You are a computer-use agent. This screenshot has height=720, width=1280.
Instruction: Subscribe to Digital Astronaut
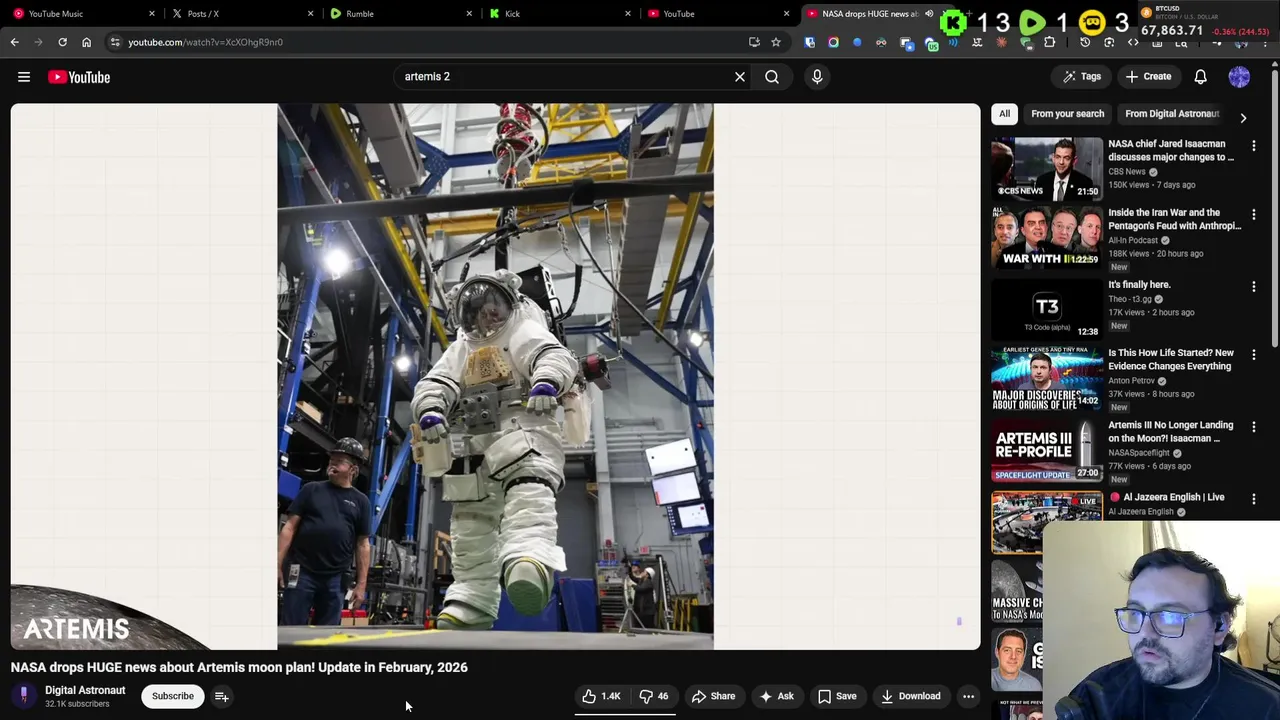(173, 696)
